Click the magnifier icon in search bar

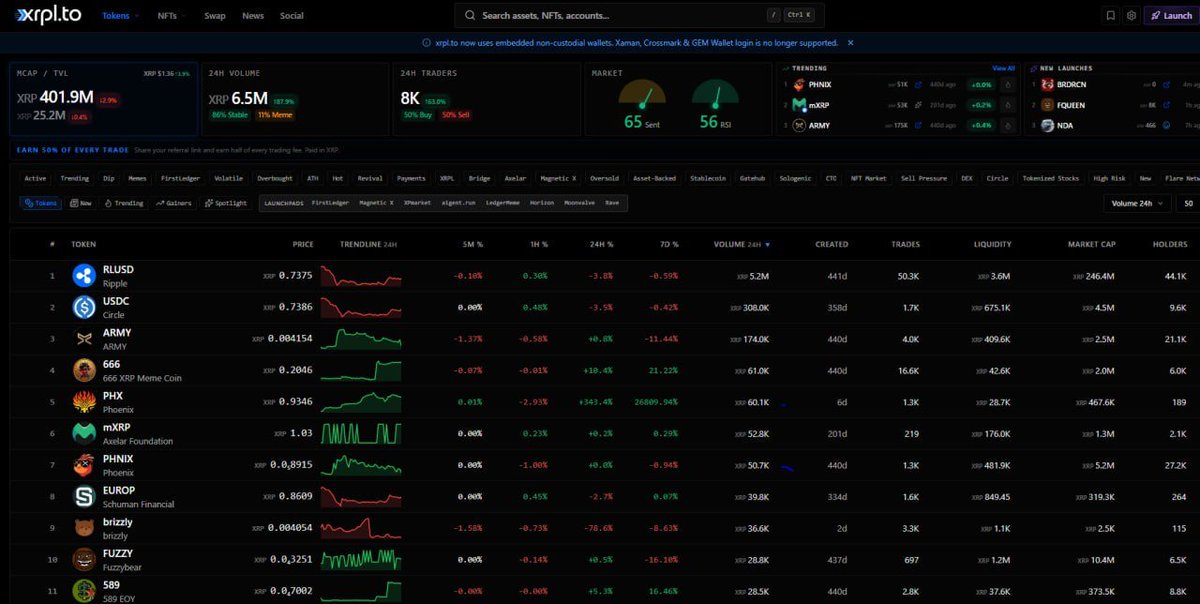click(470, 16)
